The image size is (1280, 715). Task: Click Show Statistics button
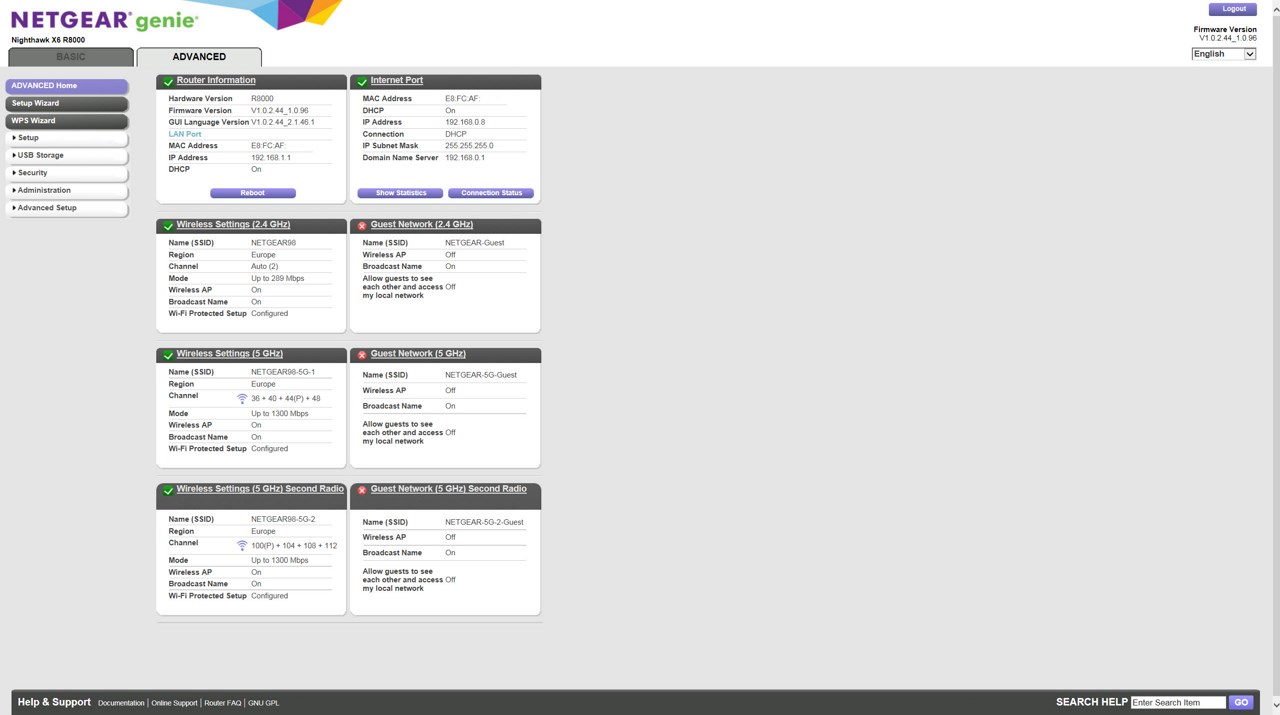400,193
